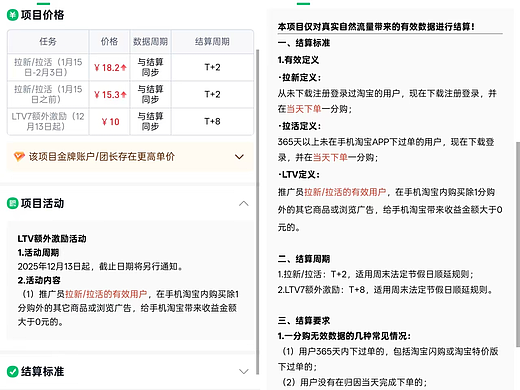520x390 pixels.
Task: Click the (2) 用户没有在归因当天完成下单的 line
Action: (355, 382)
